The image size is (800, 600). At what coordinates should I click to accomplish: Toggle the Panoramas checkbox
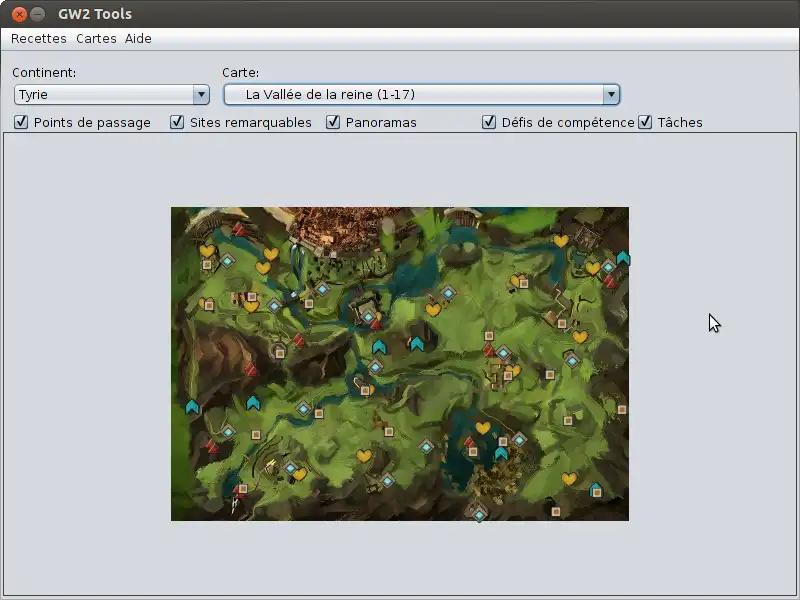(x=333, y=122)
